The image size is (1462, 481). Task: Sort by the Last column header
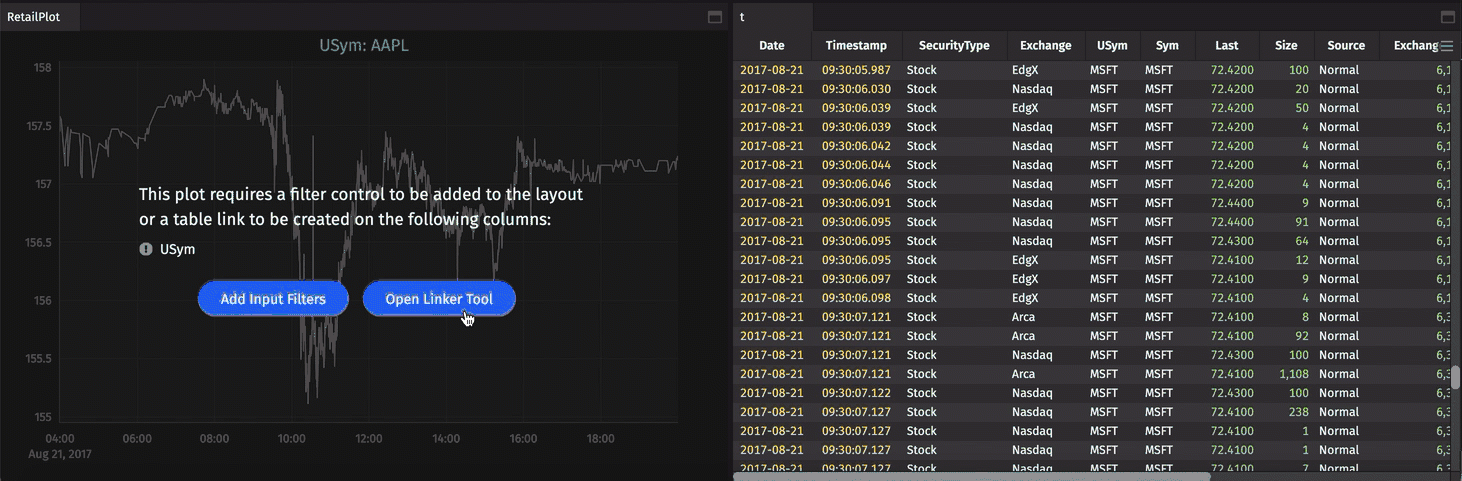pyautogui.click(x=1226, y=46)
